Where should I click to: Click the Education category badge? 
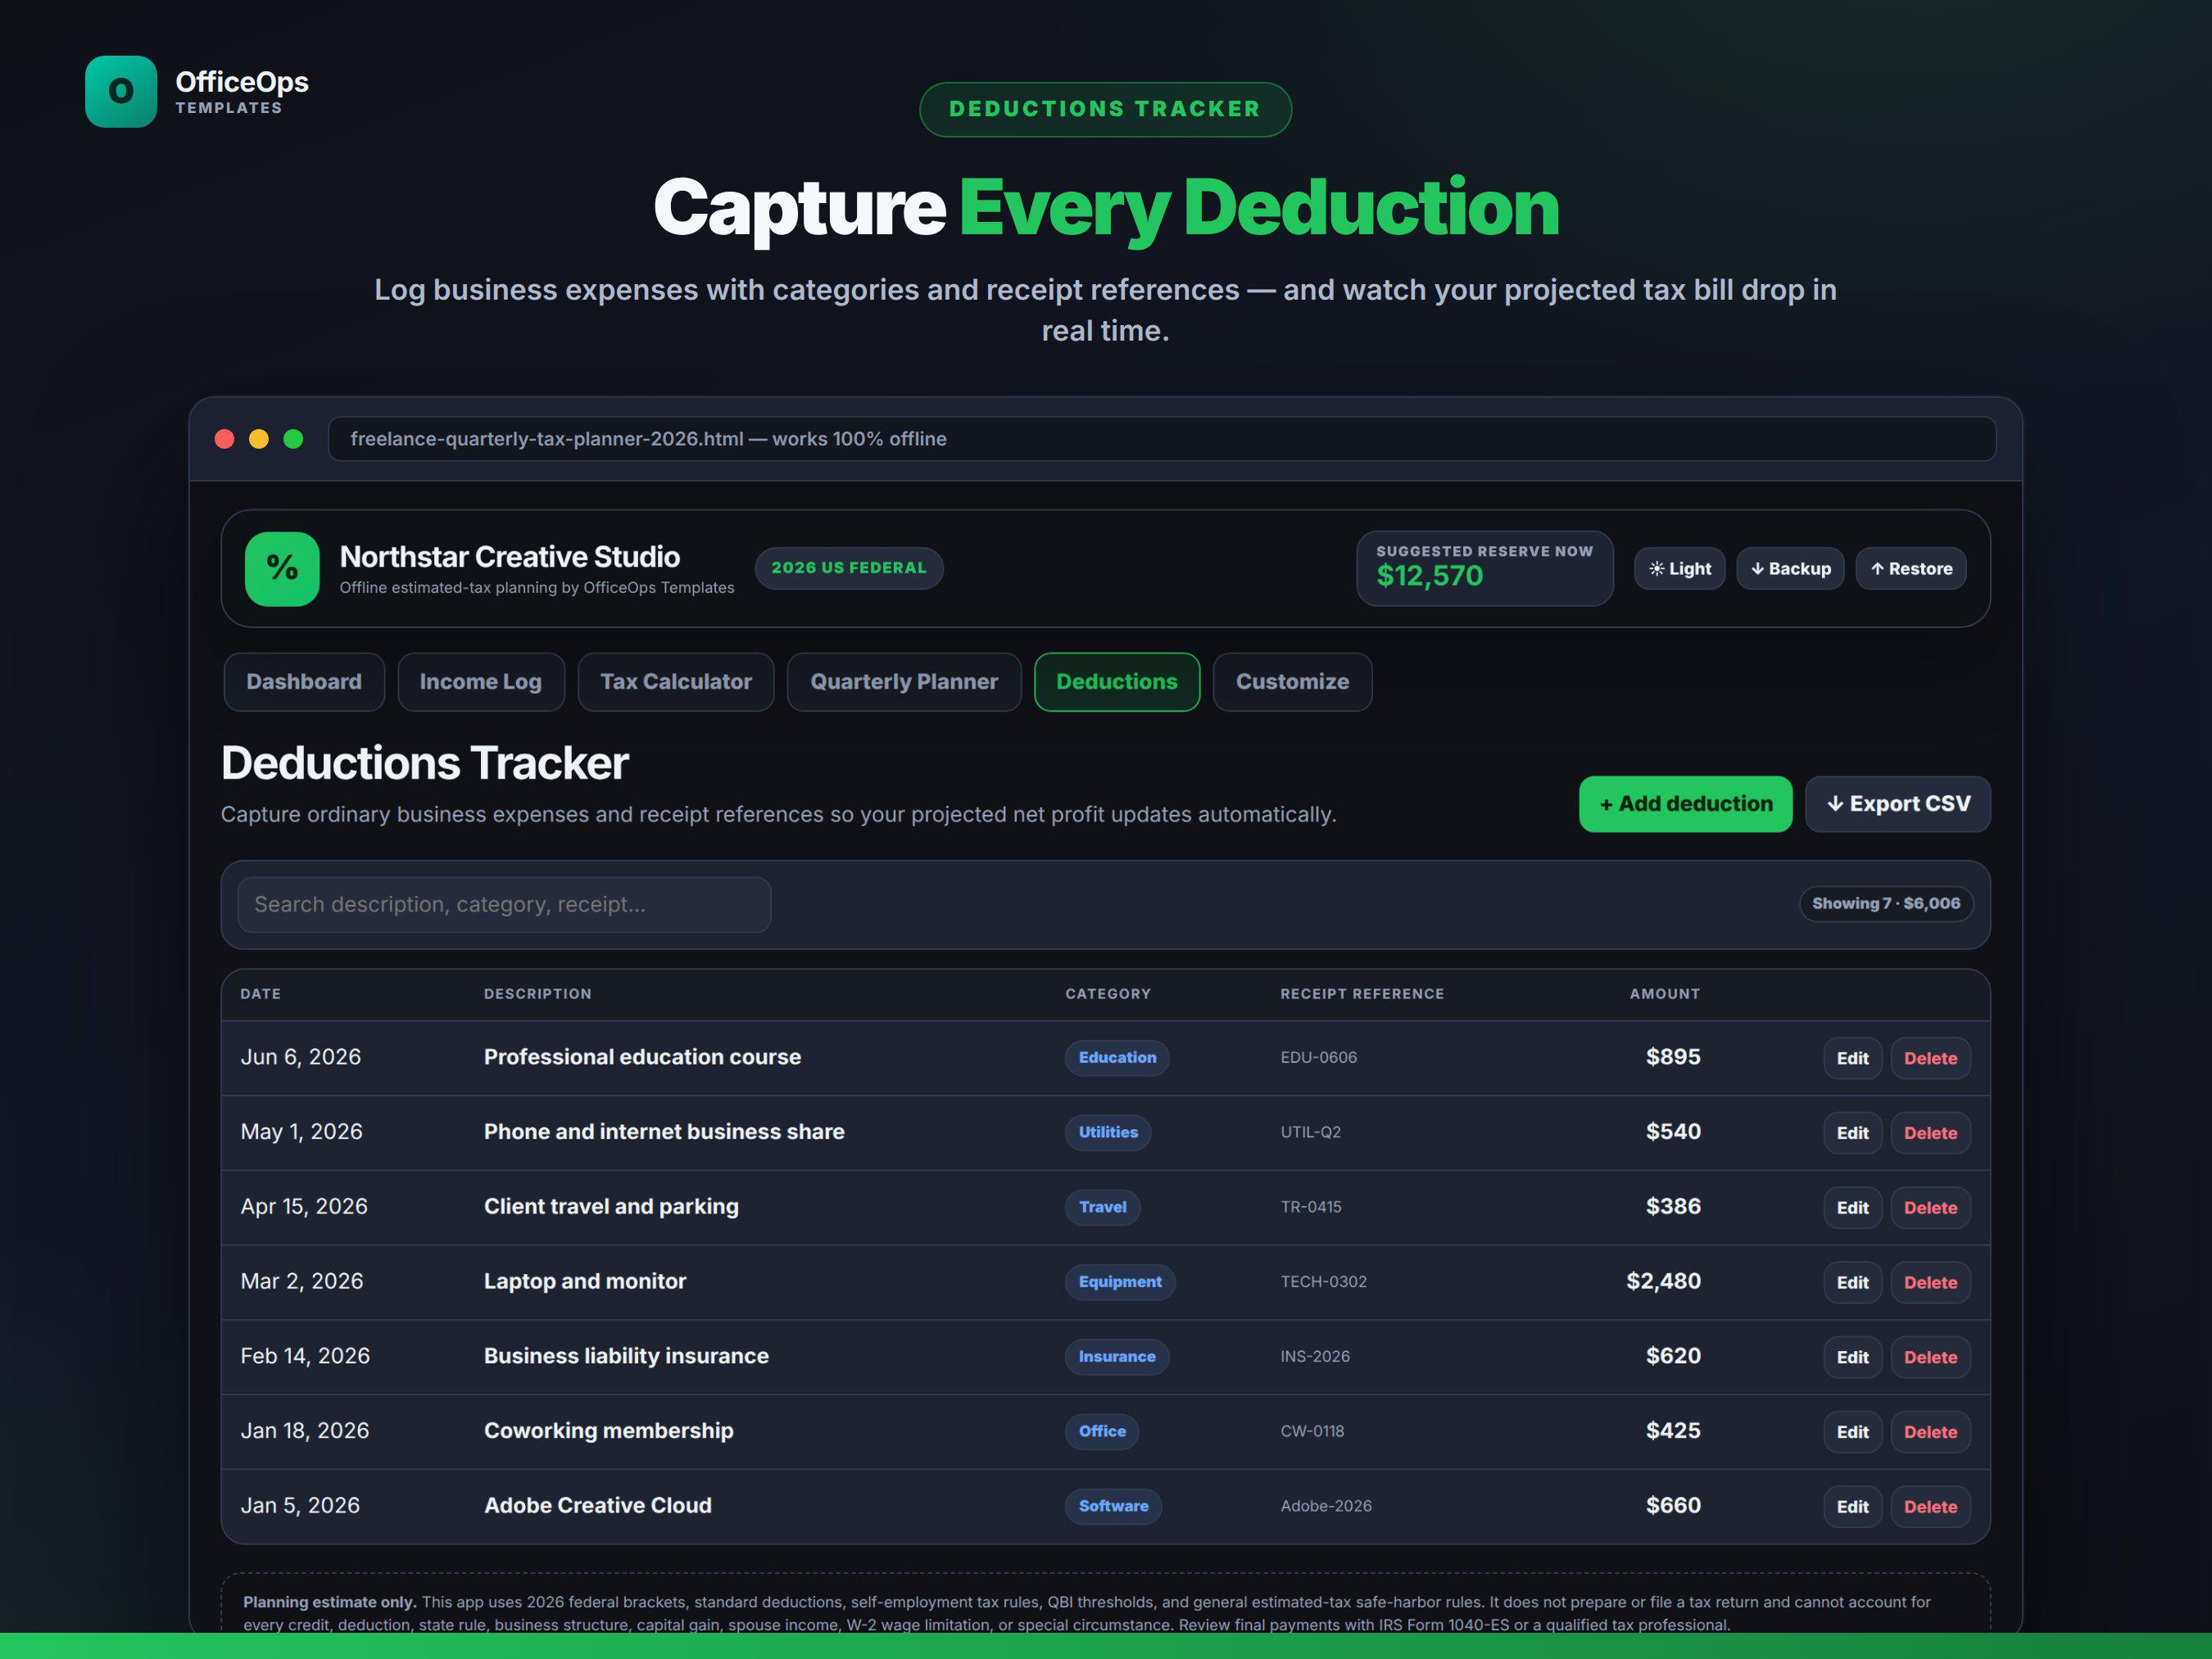click(x=1117, y=1057)
